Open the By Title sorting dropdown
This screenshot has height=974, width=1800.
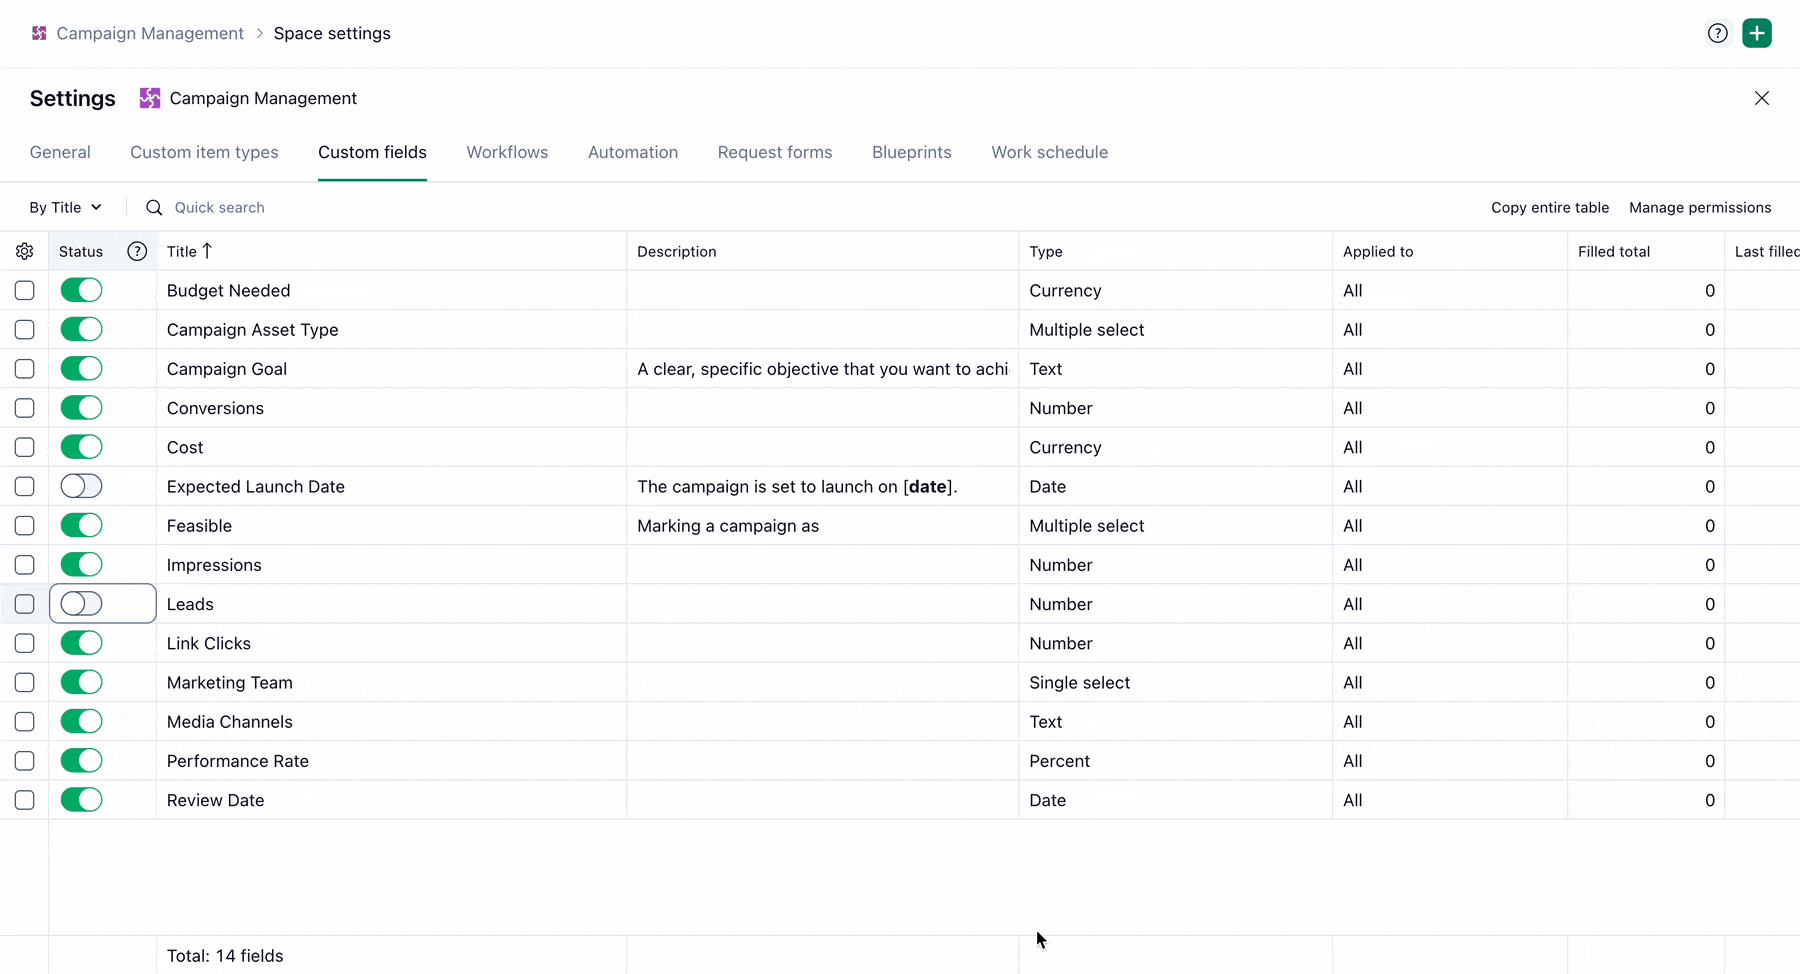65,207
